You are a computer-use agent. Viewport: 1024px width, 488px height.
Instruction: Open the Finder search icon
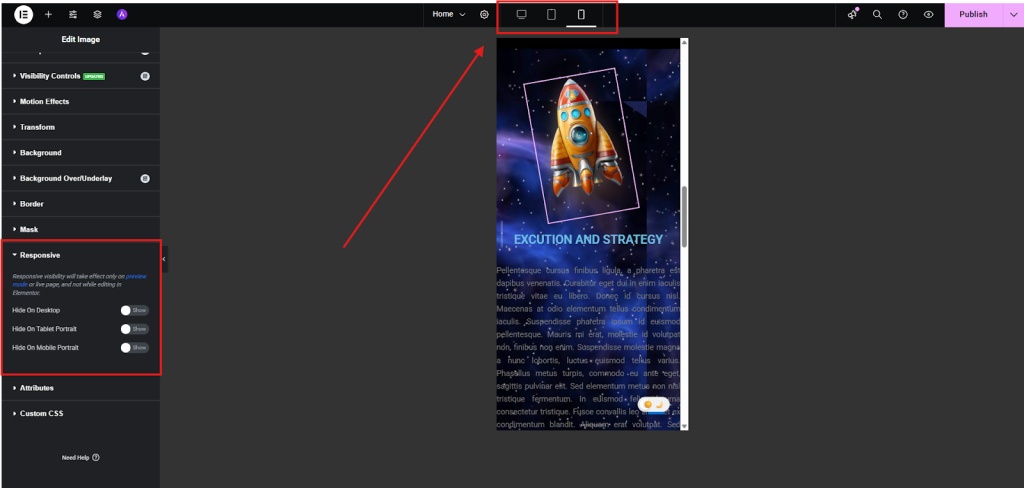tap(877, 14)
